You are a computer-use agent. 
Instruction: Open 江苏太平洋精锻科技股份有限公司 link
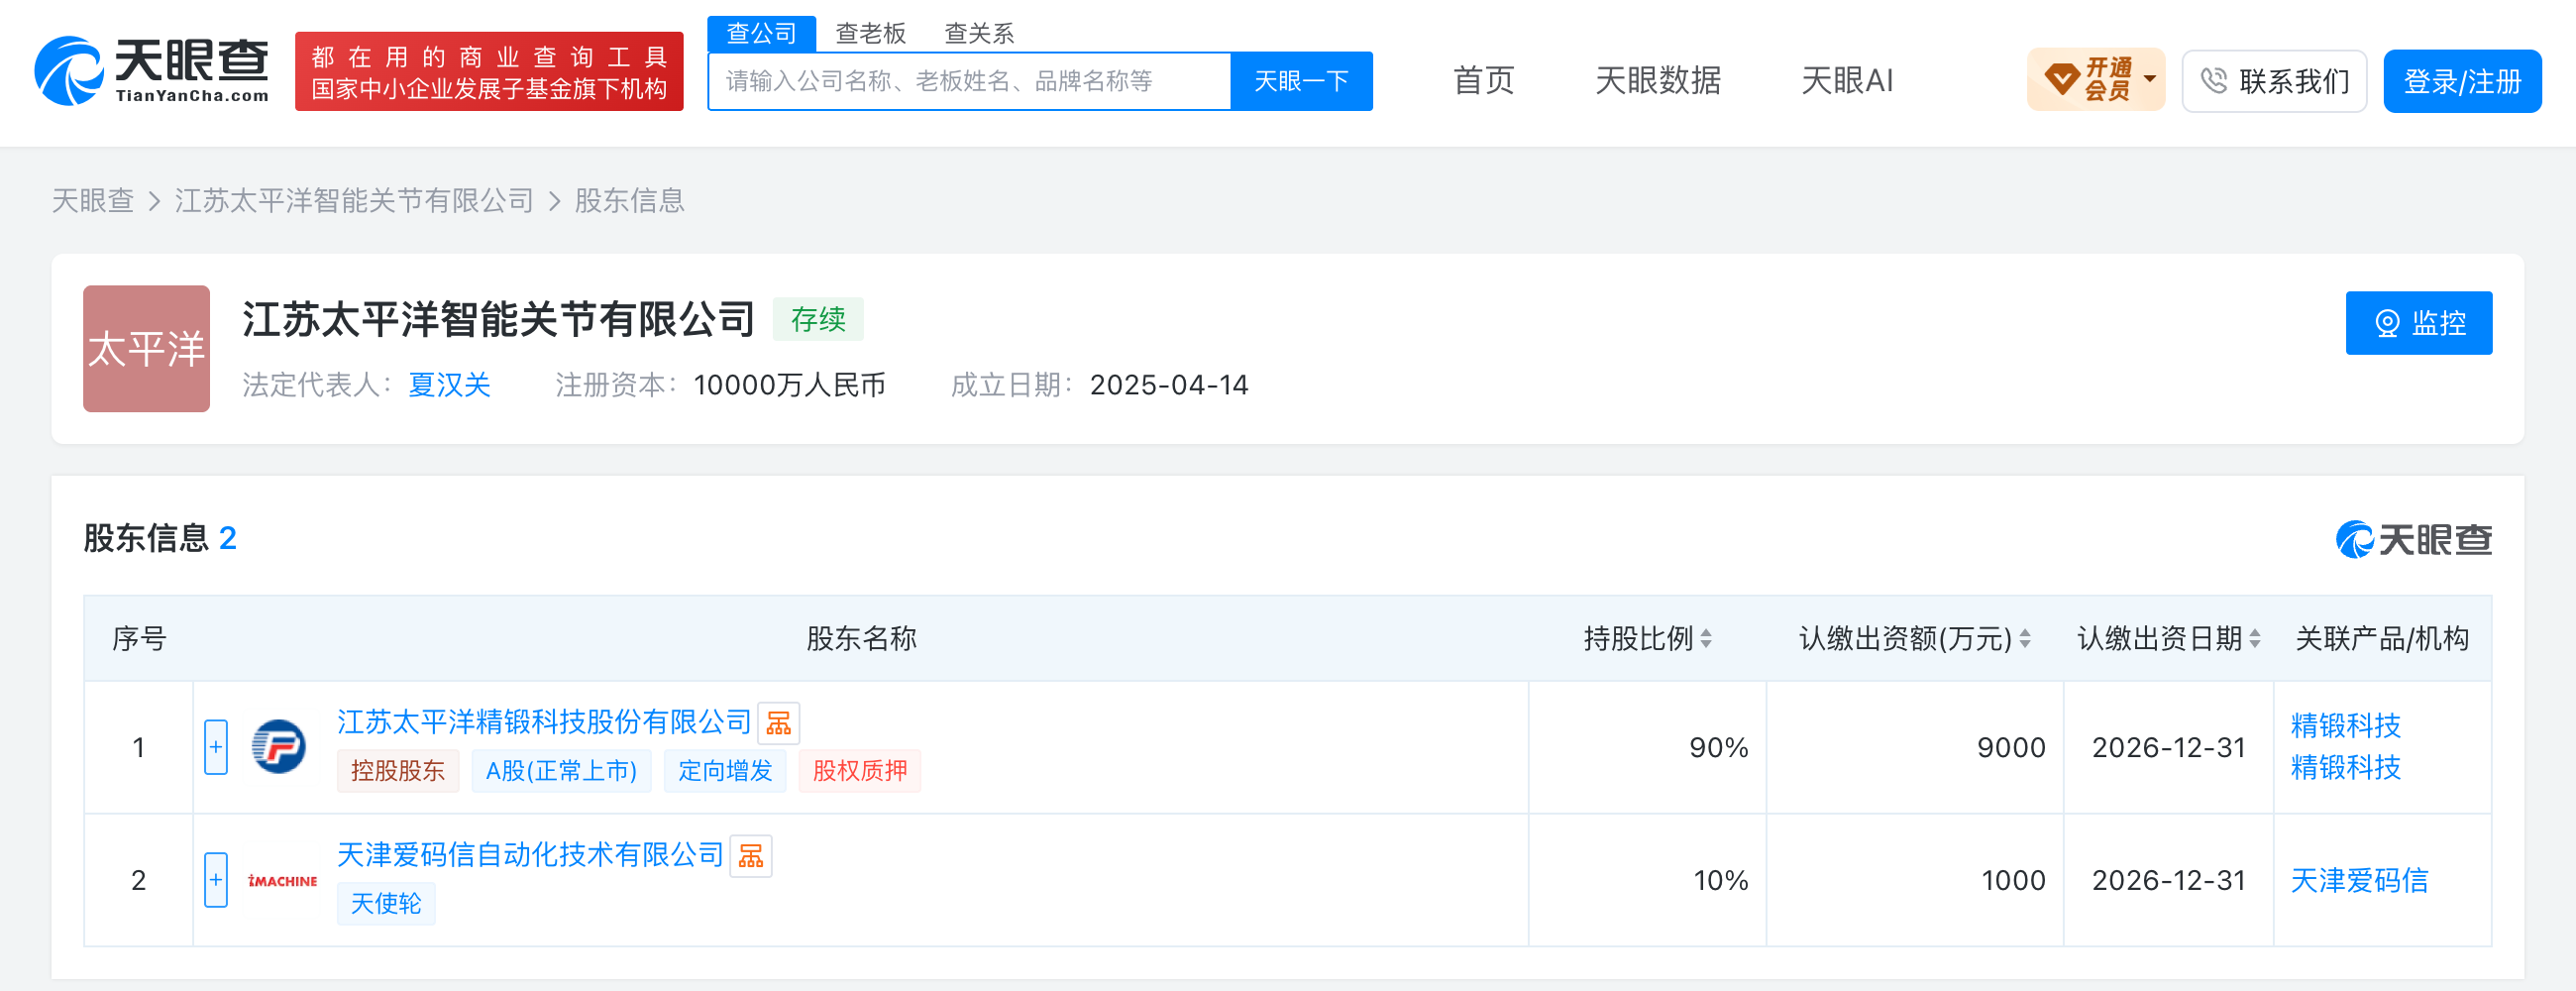[544, 721]
